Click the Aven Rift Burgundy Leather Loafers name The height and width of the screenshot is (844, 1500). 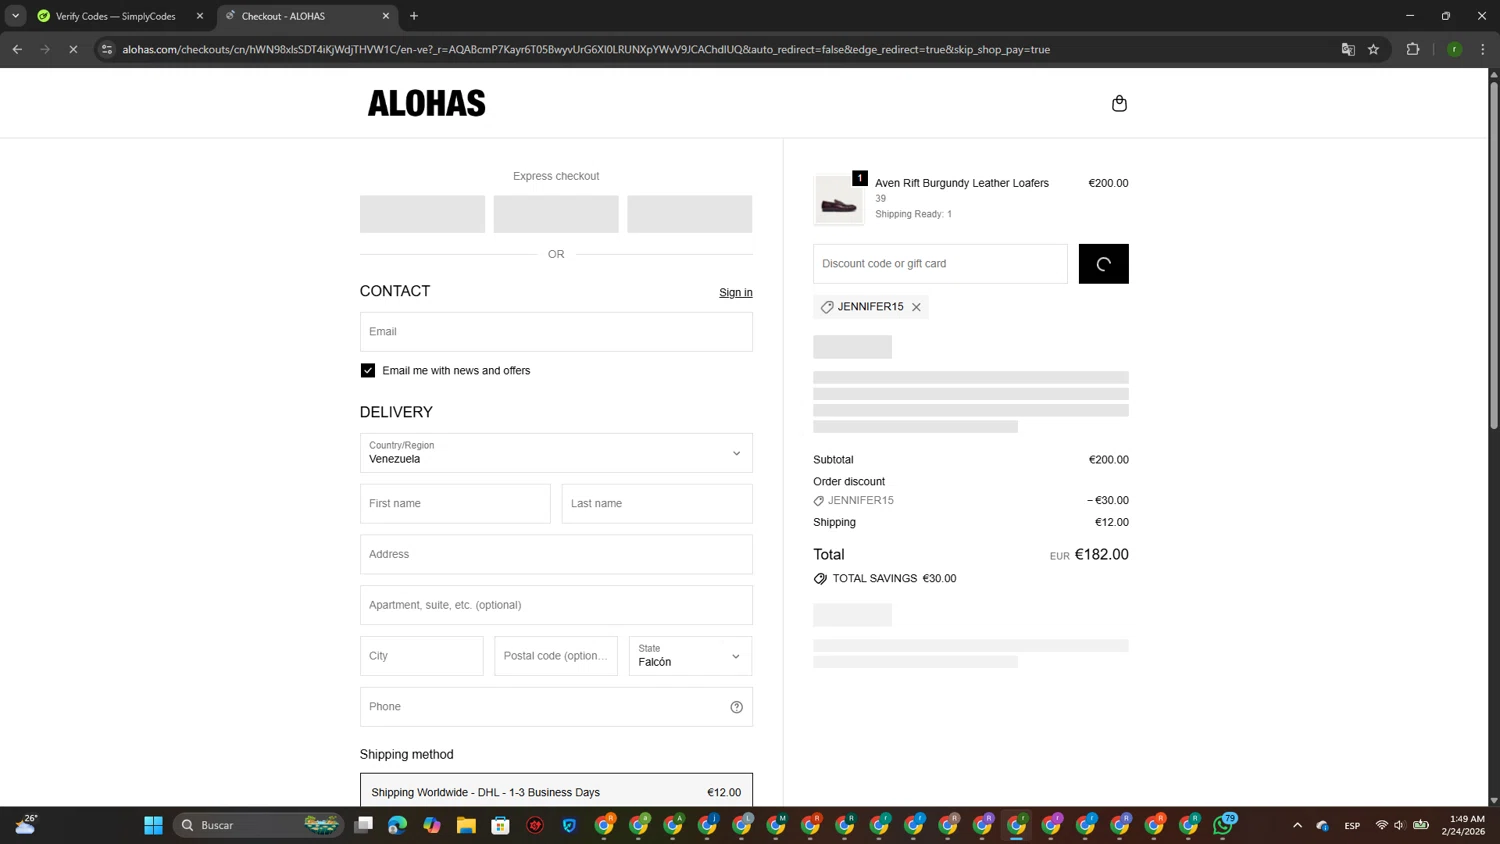(x=962, y=183)
